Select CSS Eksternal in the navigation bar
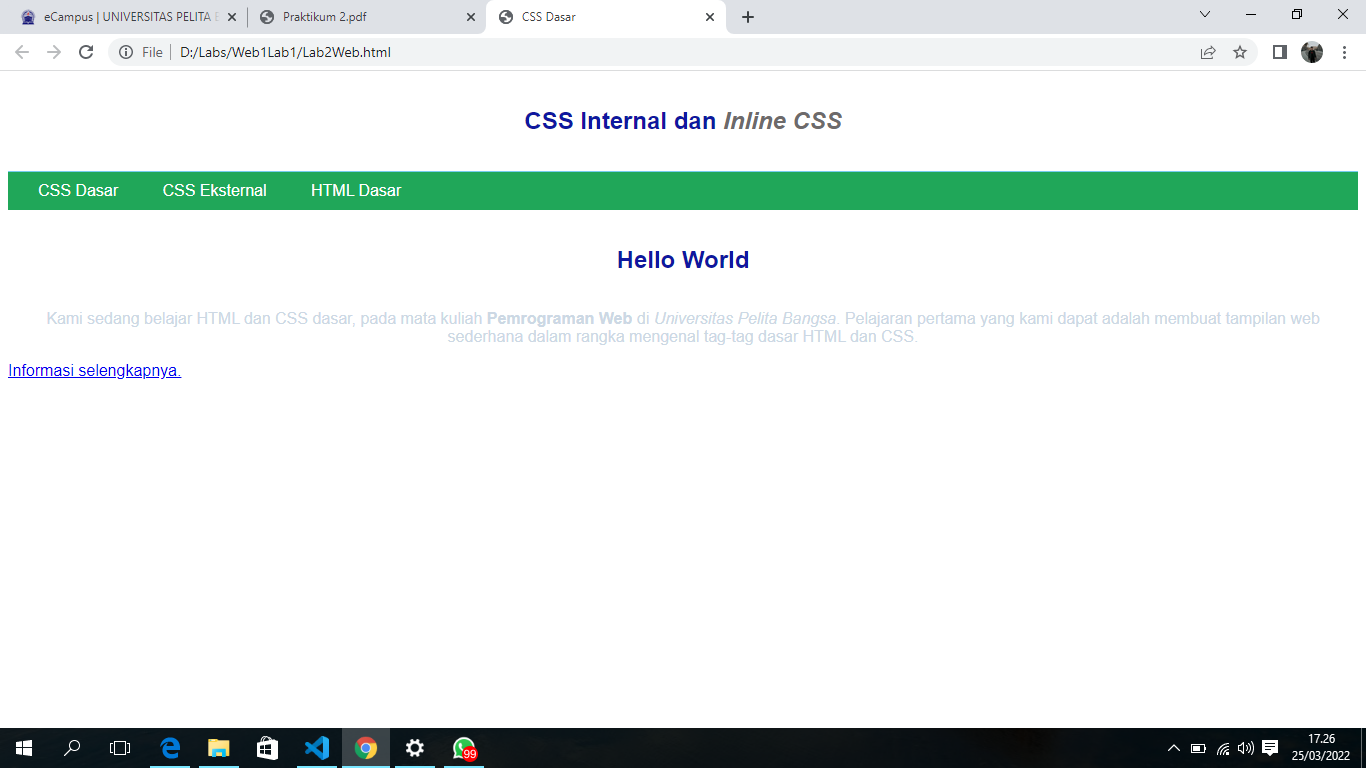 click(214, 190)
